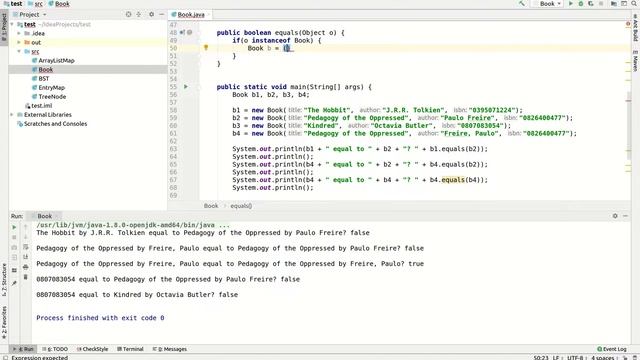640x360 pixels.
Task: Click the green run gutter arrow beside main
Action: [x=186, y=87]
